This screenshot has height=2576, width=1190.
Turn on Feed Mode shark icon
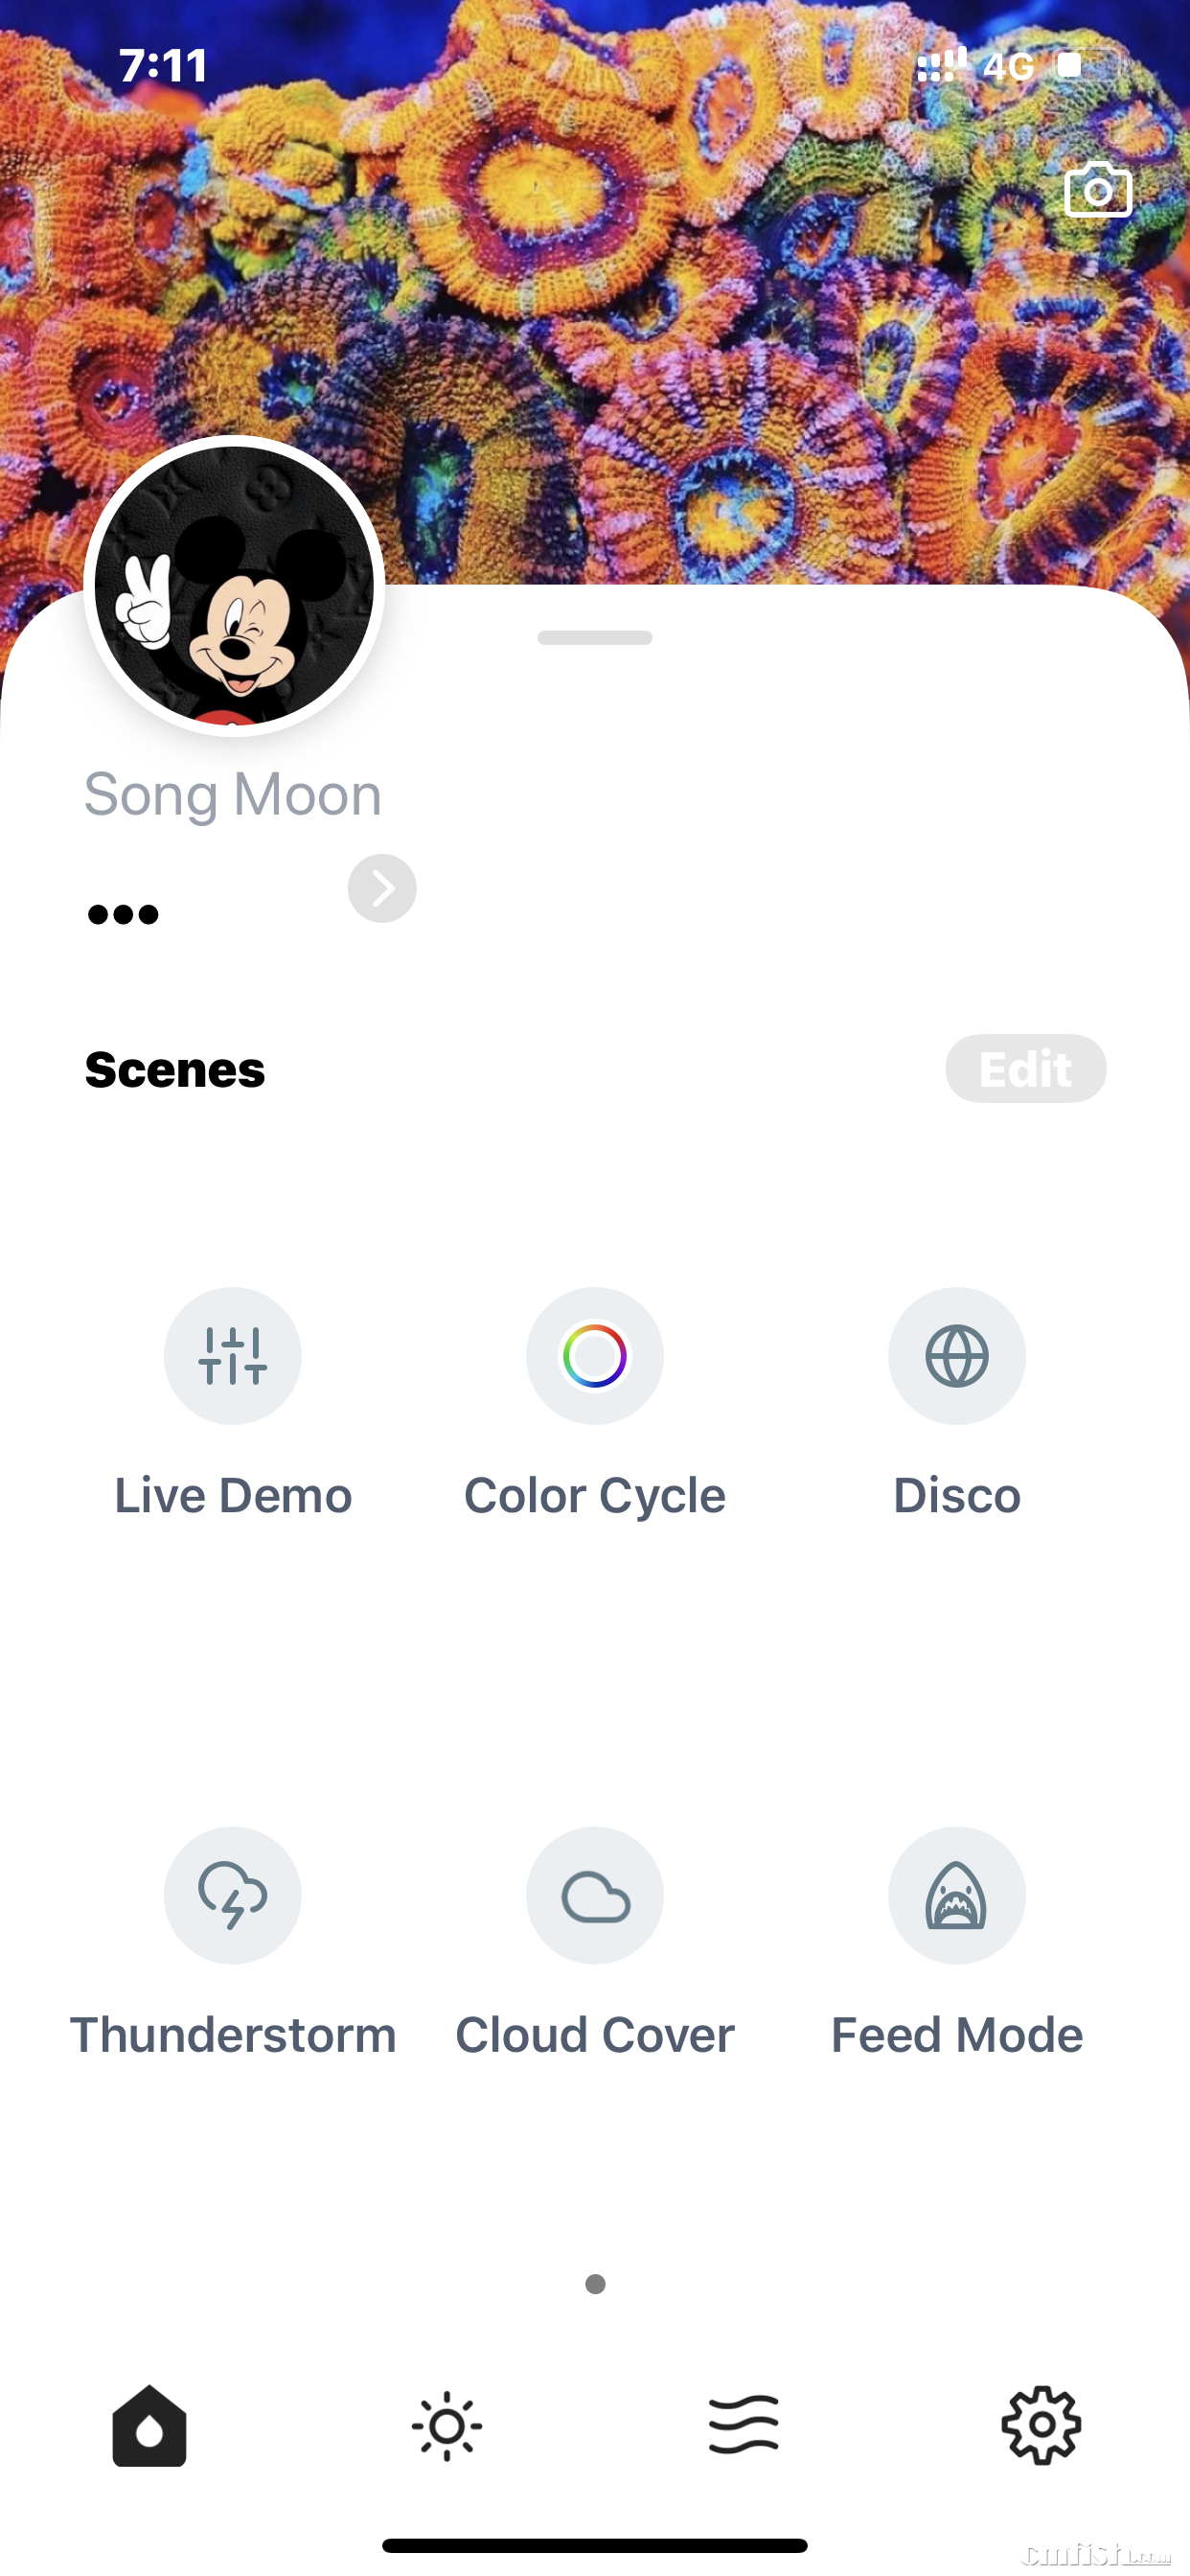click(956, 1895)
